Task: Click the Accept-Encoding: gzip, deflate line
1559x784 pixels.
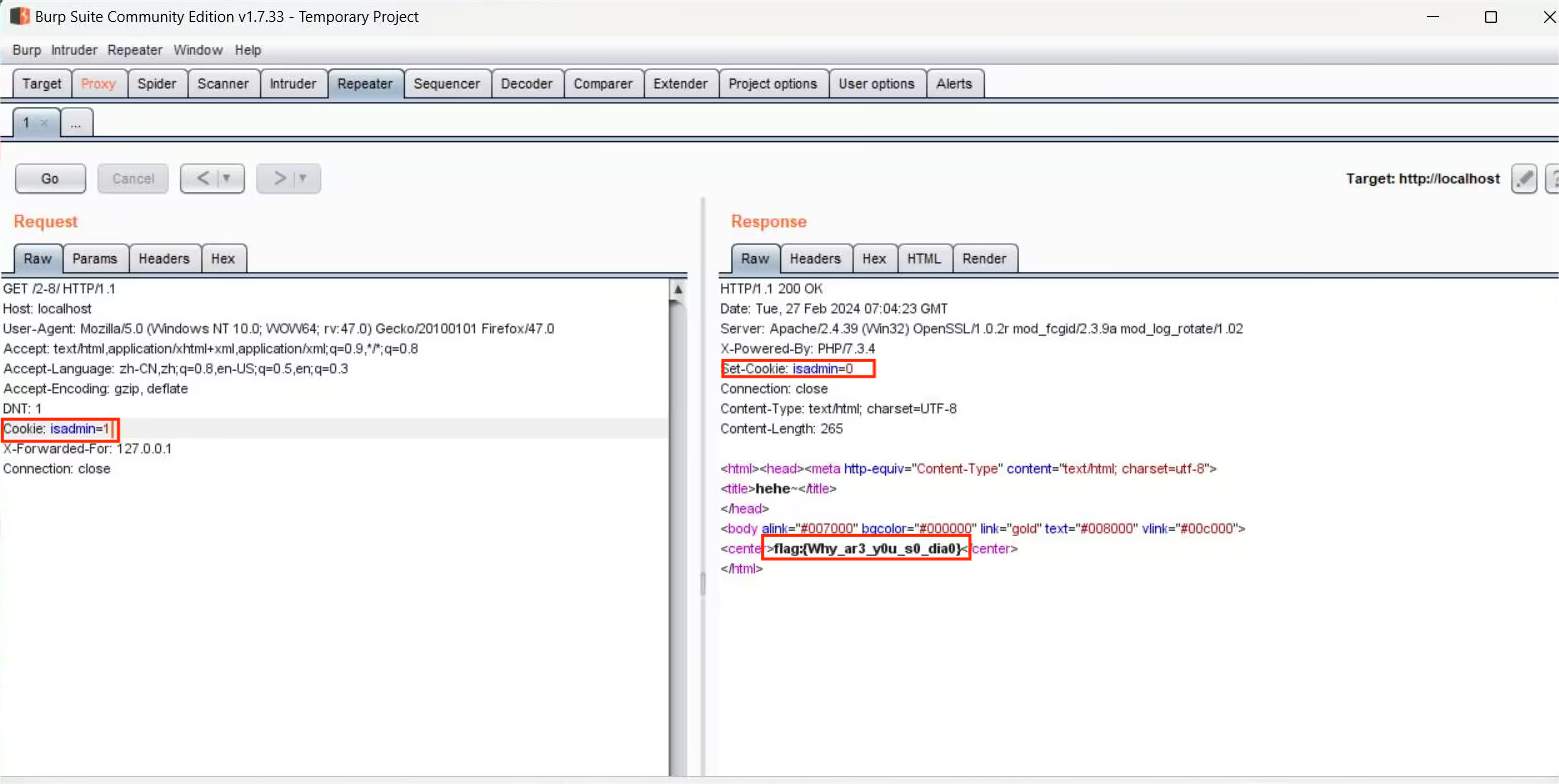Action: coord(96,389)
